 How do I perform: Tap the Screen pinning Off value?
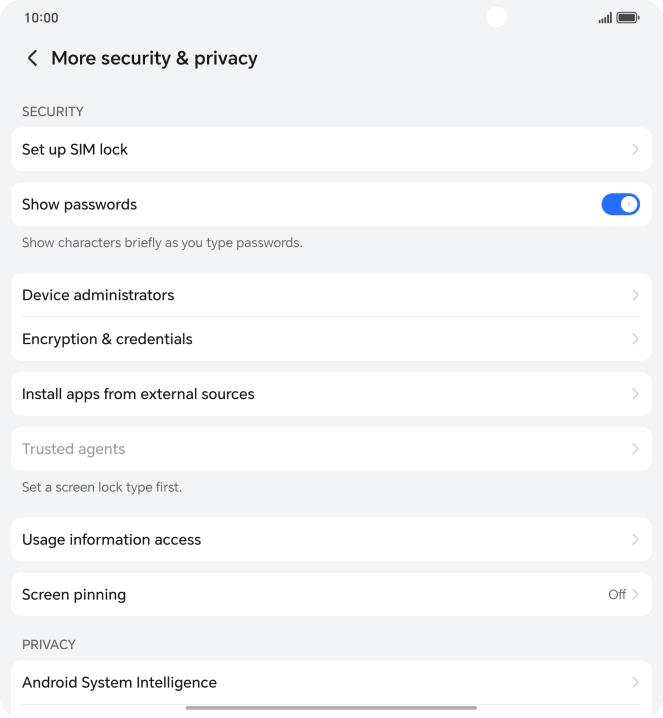pos(617,594)
